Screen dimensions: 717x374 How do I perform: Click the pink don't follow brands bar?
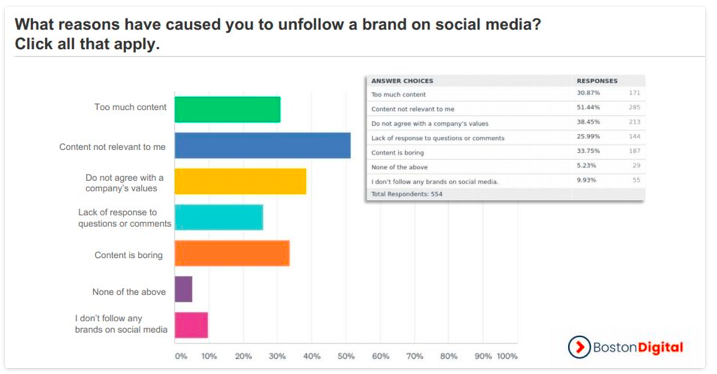pos(191,325)
